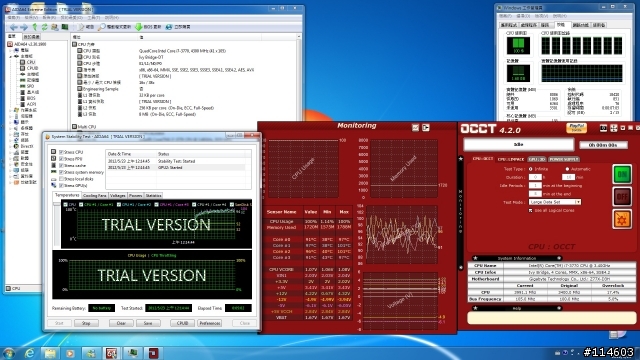Select Automatic test type radio in OCCT

567,169
